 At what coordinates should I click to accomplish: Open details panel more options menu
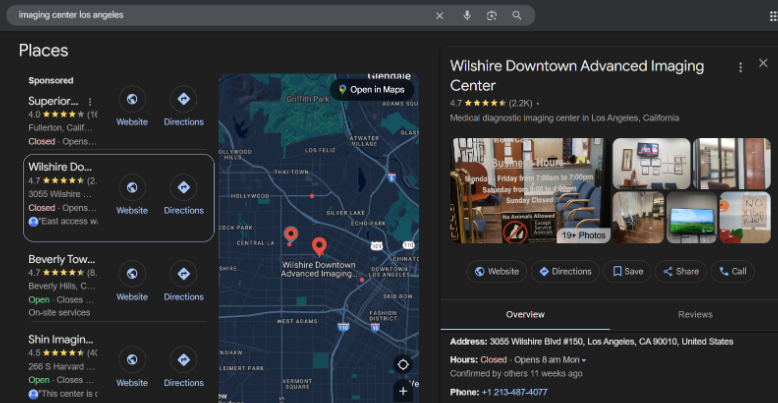740,67
